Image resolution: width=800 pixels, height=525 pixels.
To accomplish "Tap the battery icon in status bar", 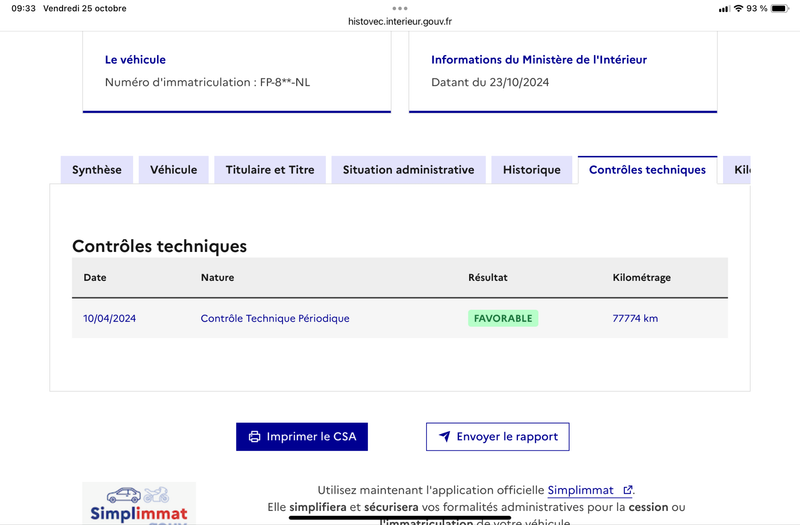I will [780, 8].
